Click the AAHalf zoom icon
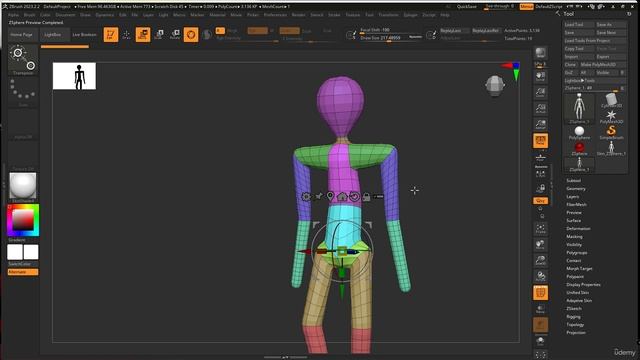 click(540, 125)
